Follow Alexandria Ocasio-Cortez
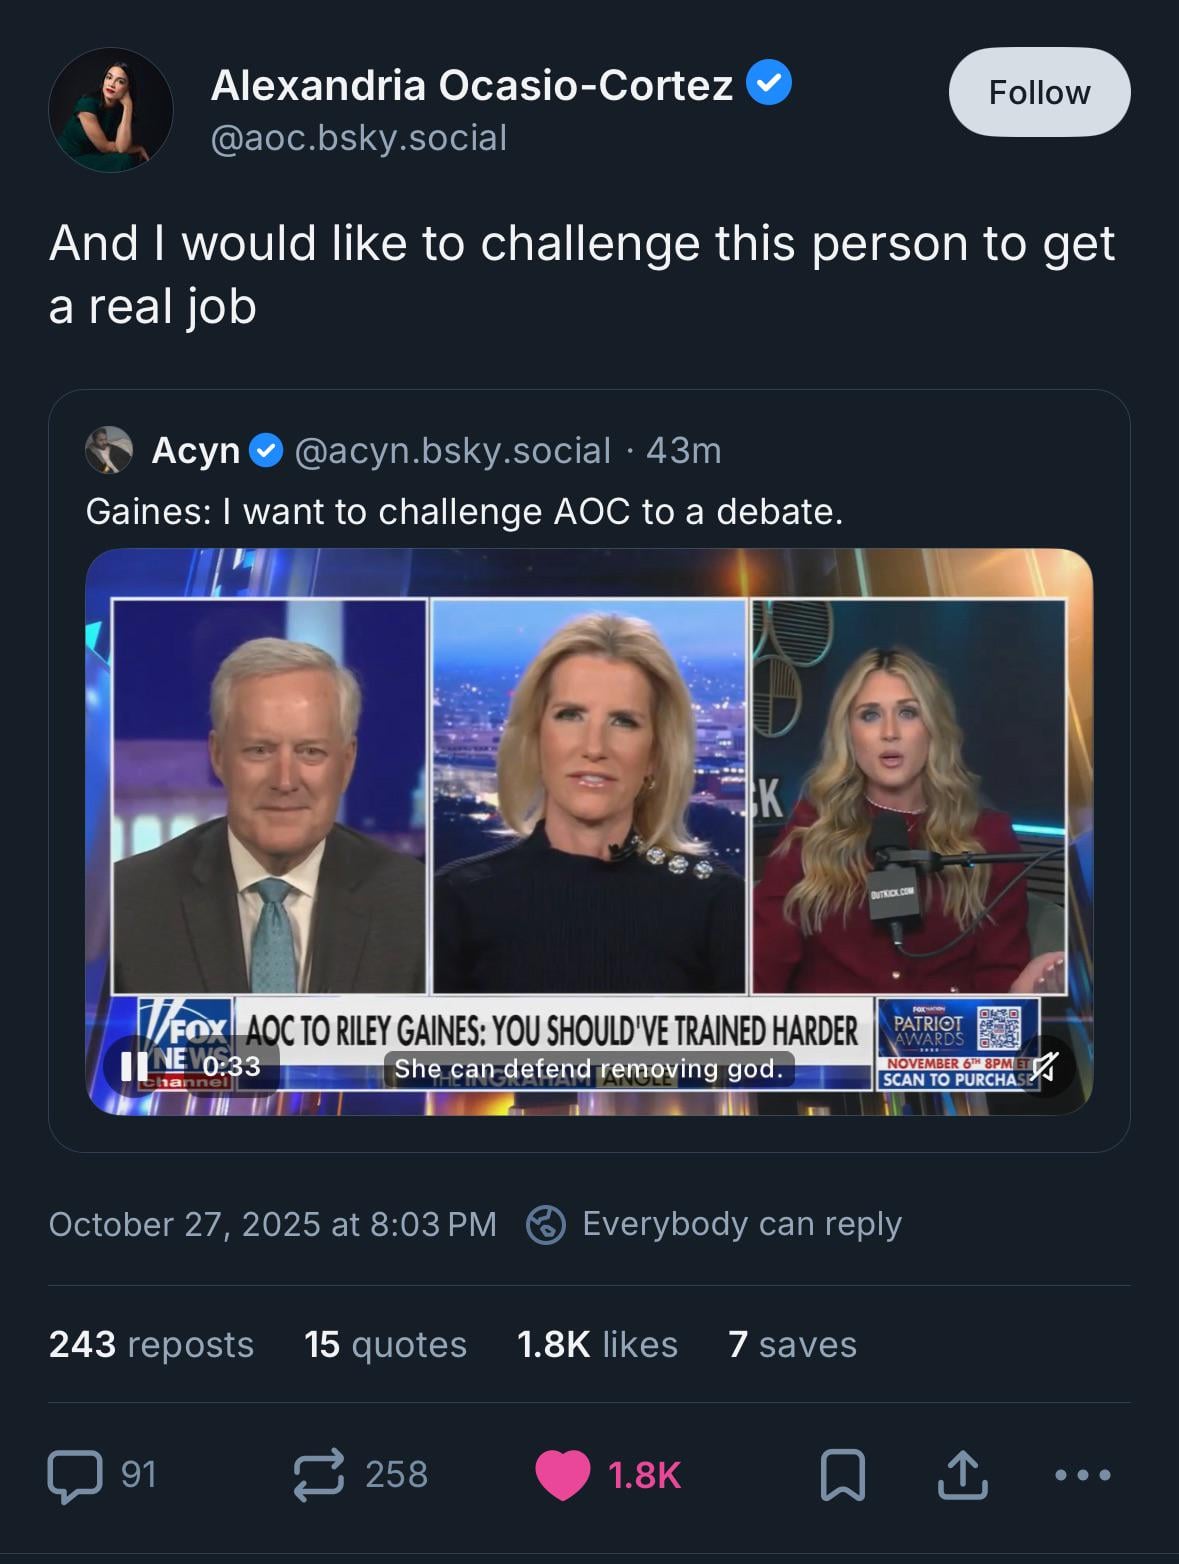This screenshot has height=1564, width=1179. point(1039,92)
